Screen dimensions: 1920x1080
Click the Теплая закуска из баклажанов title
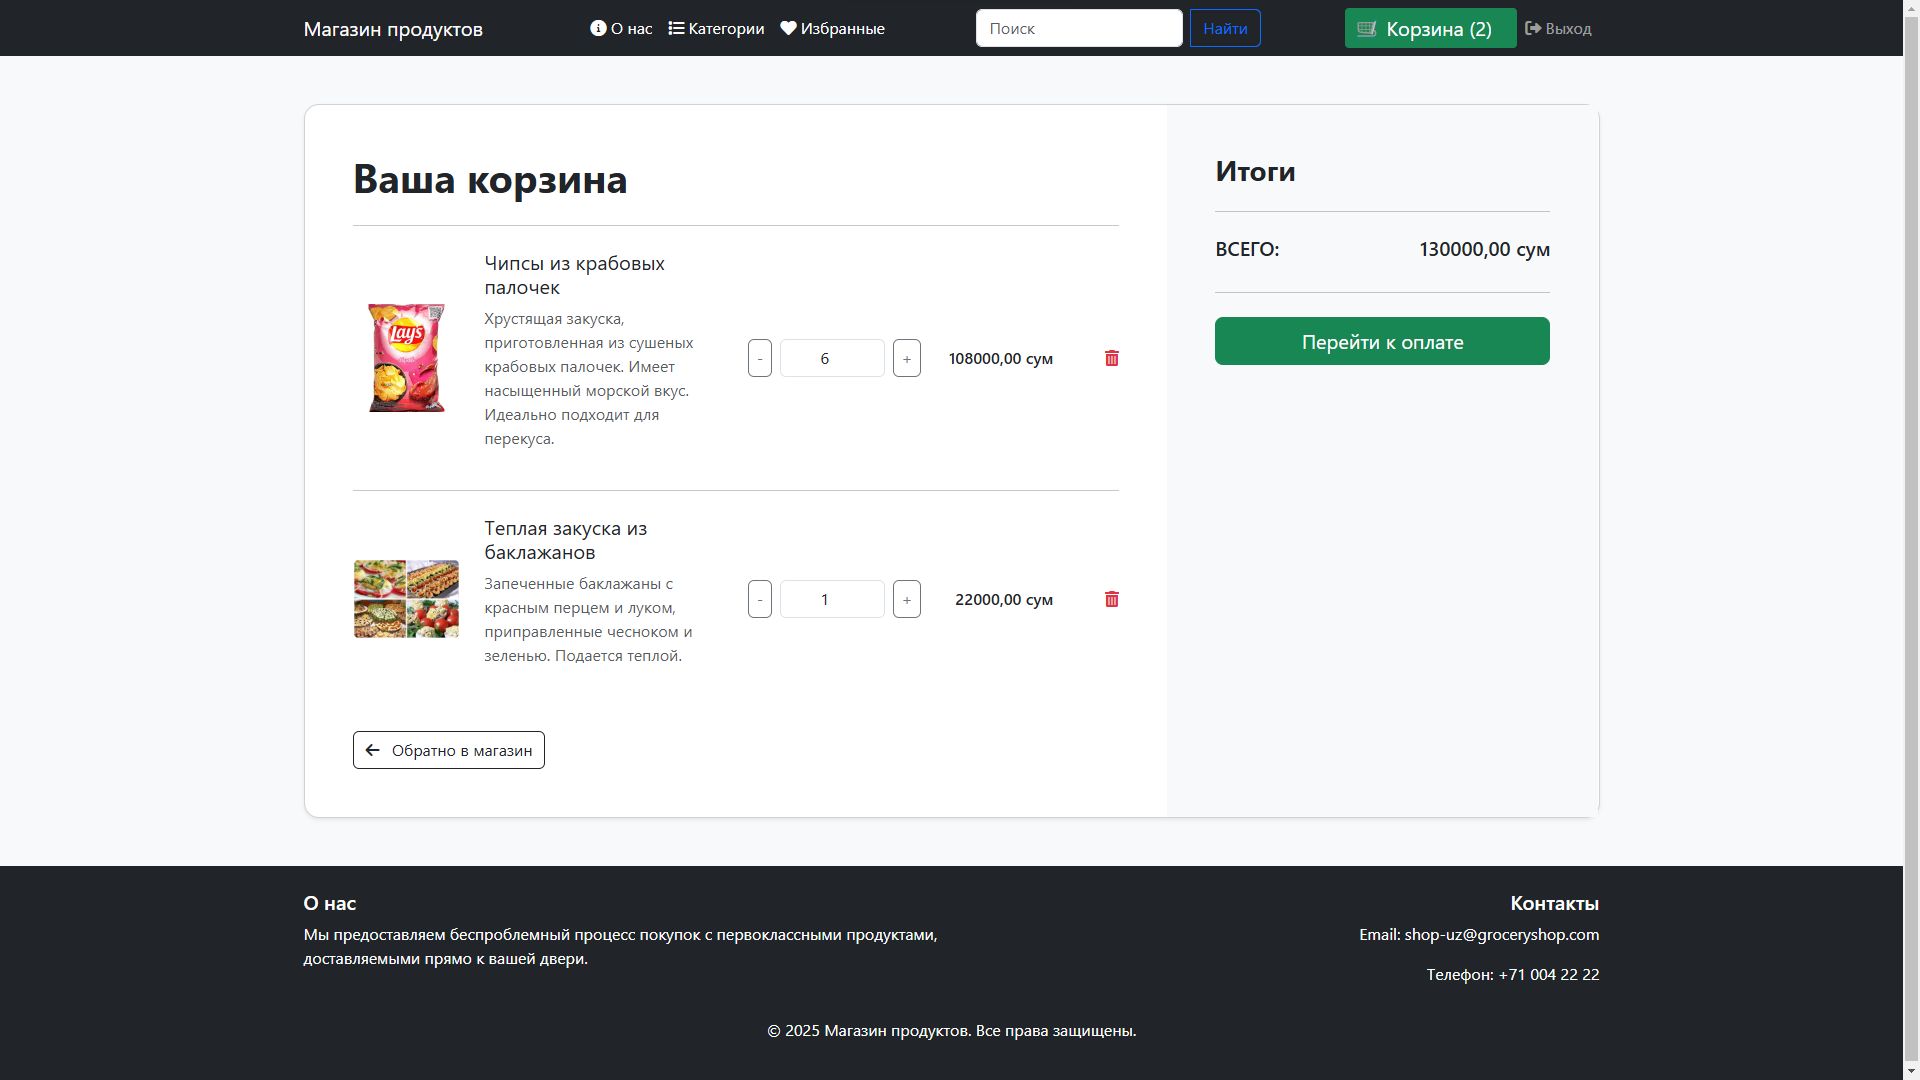[x=566, y=540]
